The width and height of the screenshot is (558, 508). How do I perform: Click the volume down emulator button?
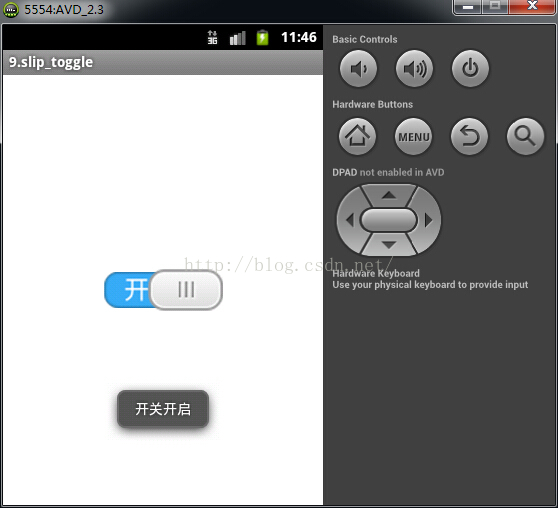point(358,68)
